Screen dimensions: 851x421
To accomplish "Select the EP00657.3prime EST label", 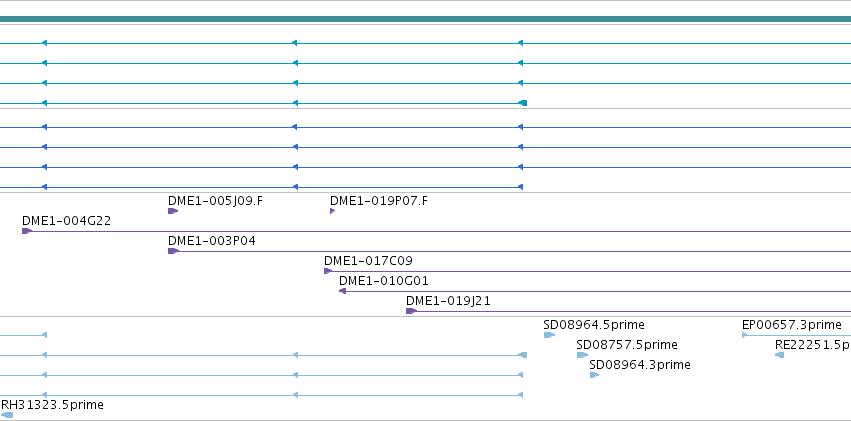I will point(792,326).
